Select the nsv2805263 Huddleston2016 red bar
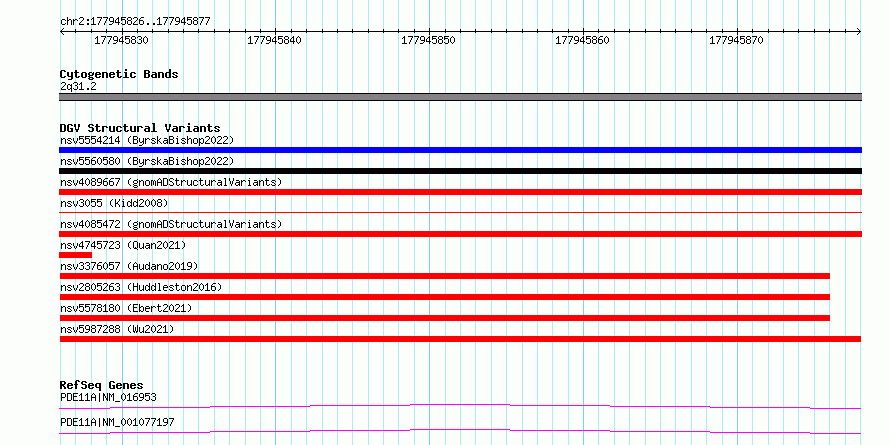Viewport: 890px width, 445px height. point(444,297)
